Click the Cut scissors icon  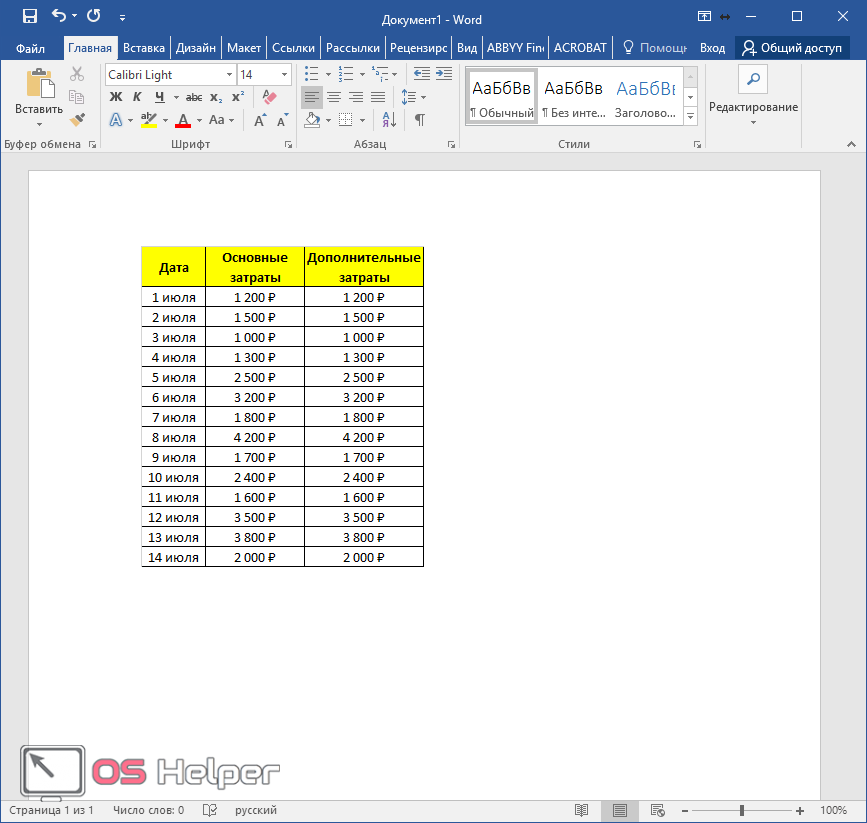pyautogui.click(x=77, y=74)
